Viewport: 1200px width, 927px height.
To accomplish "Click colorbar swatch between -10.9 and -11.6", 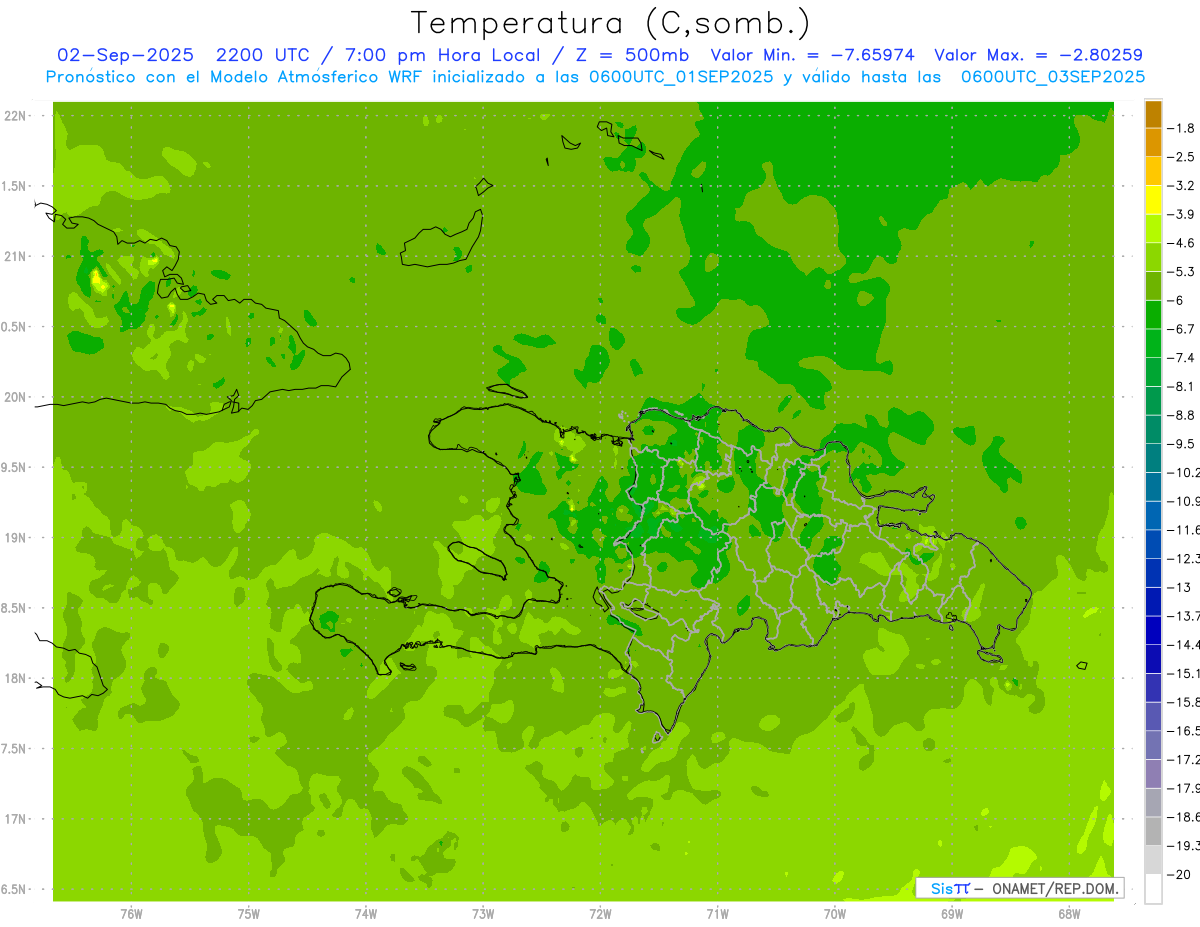I will point(1153,516).
